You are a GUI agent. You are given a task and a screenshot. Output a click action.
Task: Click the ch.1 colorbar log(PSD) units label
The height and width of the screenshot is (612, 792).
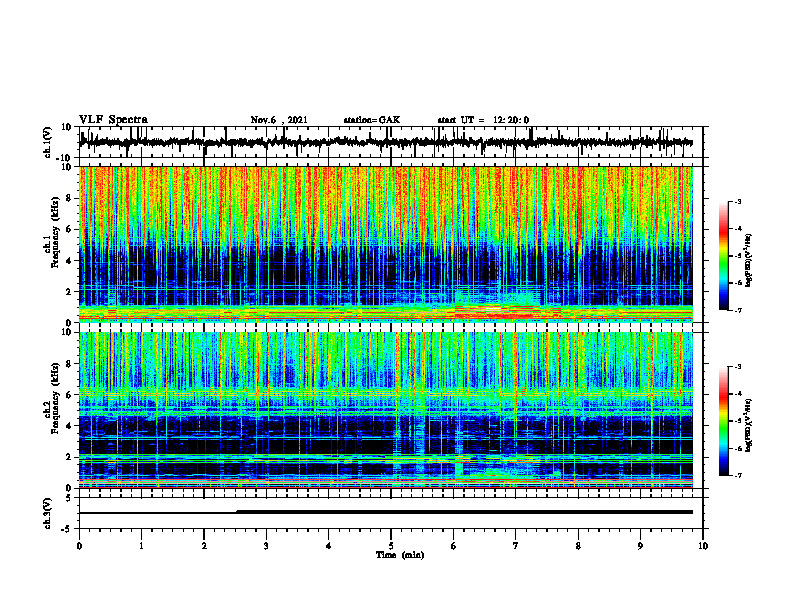pos(749,261)
